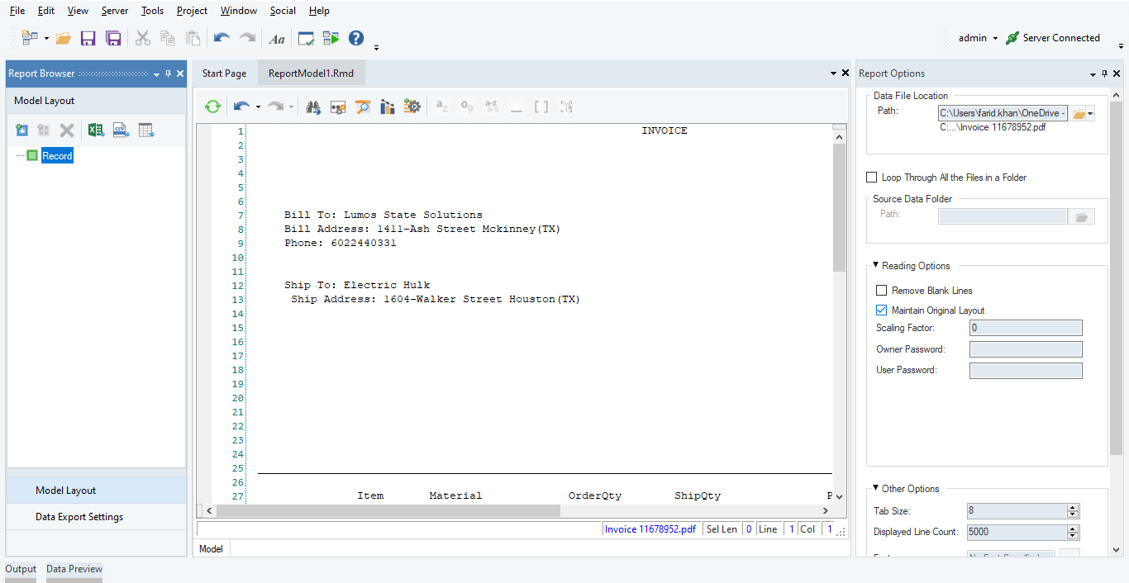Click the open folder icon in main toolbar
Image resolution: width=1129 pixels, height=583 pixels.
pyautogui.click(x=63, y=38)
